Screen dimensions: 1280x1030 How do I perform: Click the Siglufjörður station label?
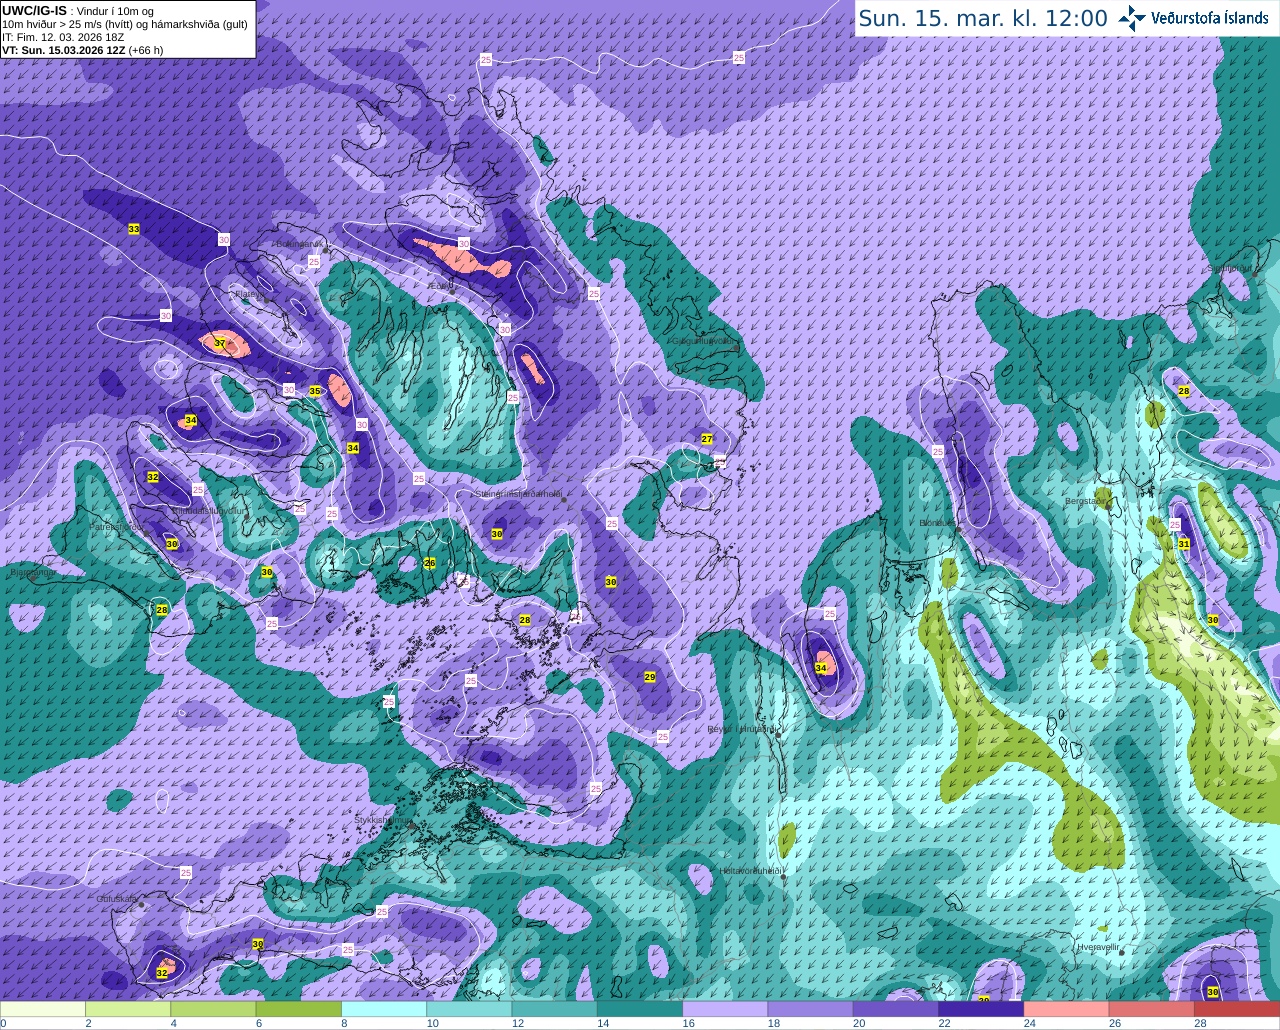point(1230,268)
